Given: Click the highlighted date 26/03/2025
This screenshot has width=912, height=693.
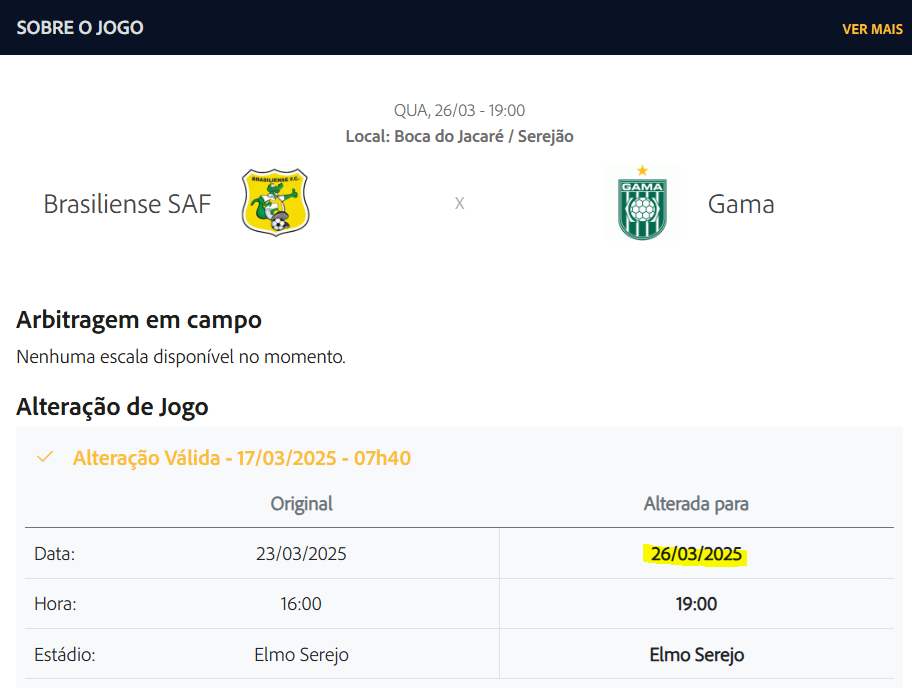Looking at the screenshot, I should click(x=696, y=554).
